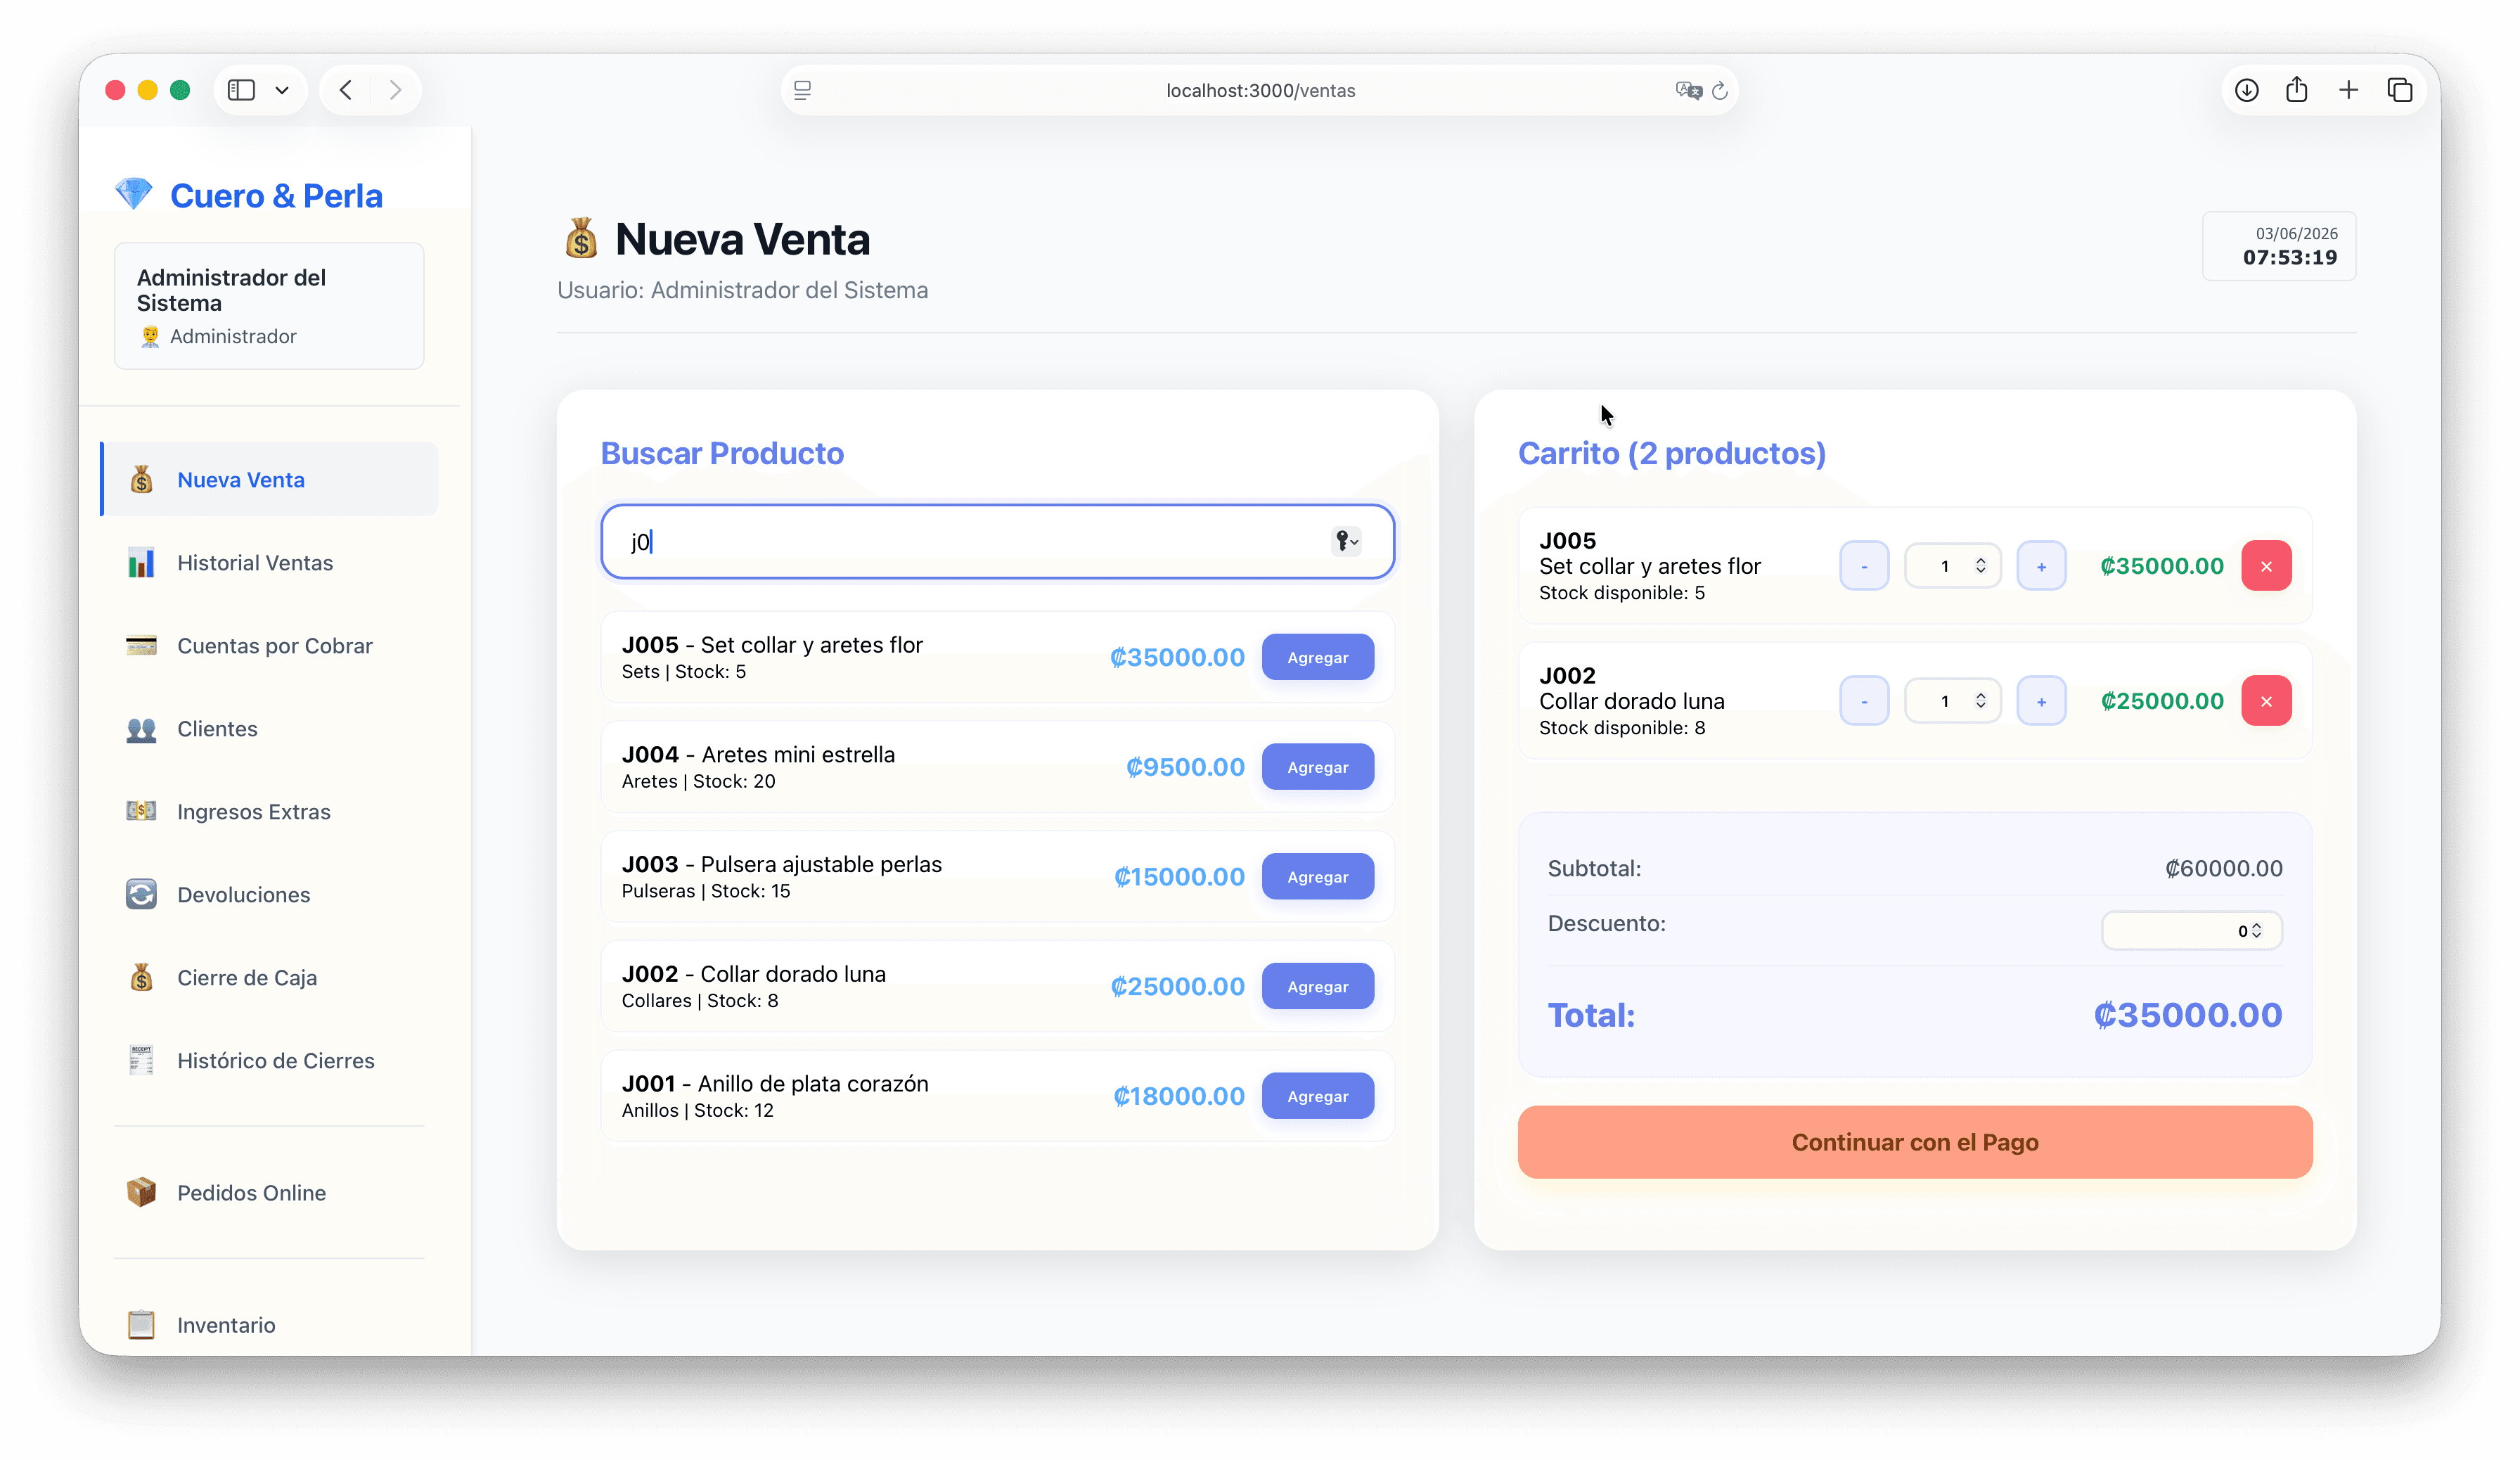The width and height of the screenshot is (2520, 1460).
Task: Reload the page in Safari
Action: (1719, 90)
